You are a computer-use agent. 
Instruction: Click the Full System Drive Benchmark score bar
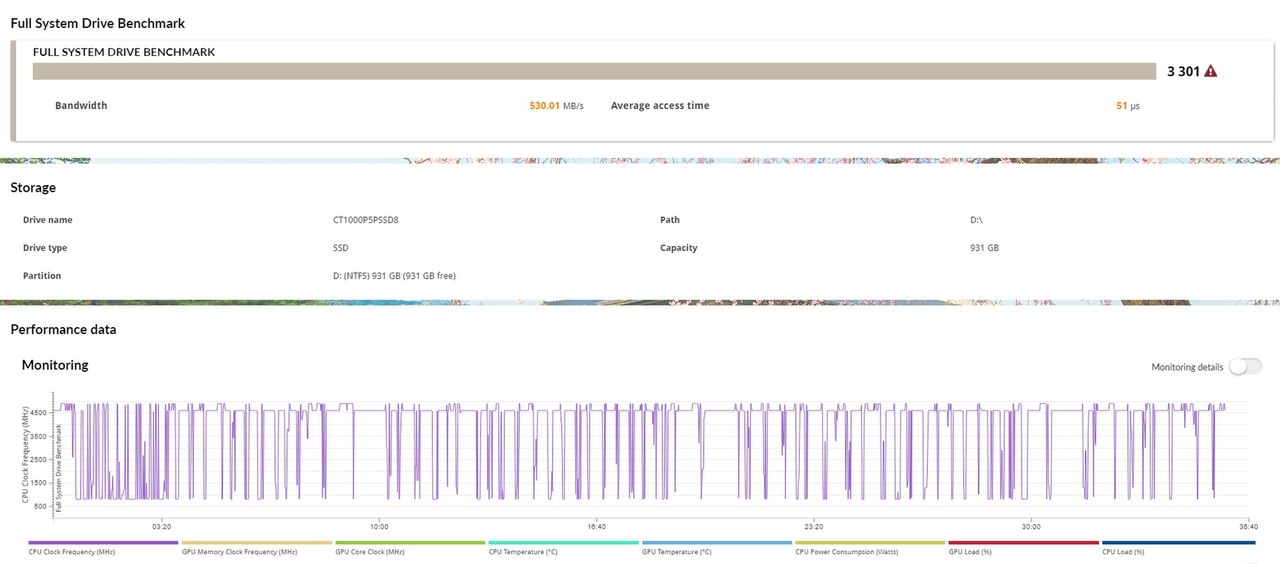(x=595, y=71)
